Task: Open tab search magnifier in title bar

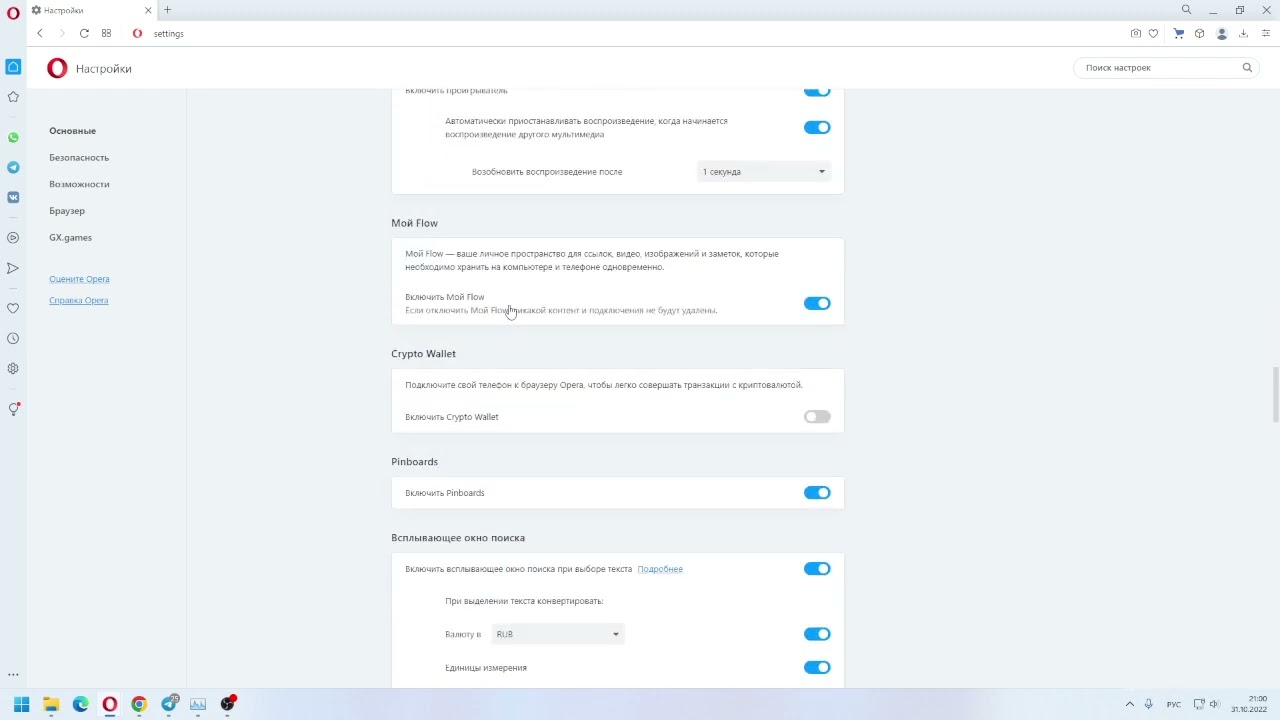Action: (x=1186, y=10)
